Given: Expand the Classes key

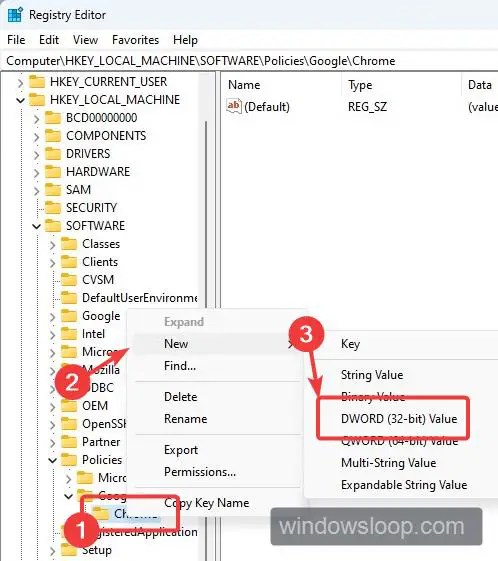Looking at the screenshot, I should (52, 245).
